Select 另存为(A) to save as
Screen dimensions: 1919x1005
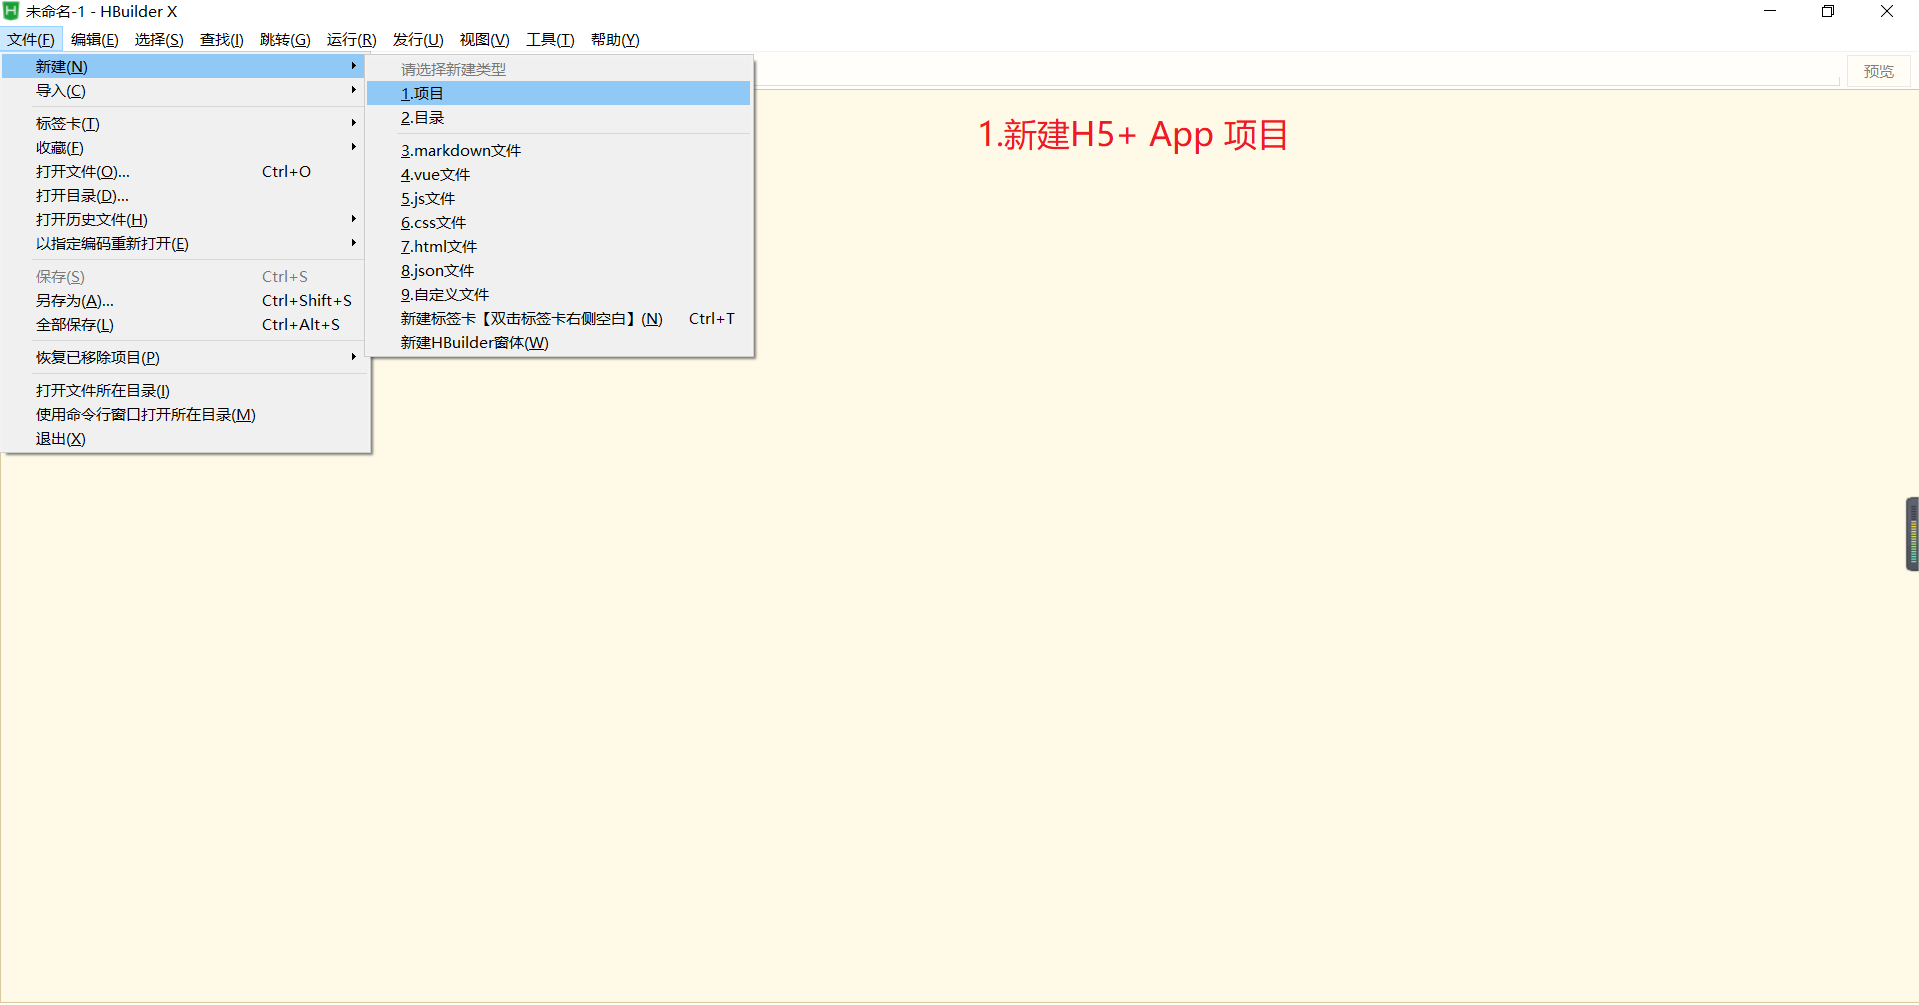tap(75, 300)
